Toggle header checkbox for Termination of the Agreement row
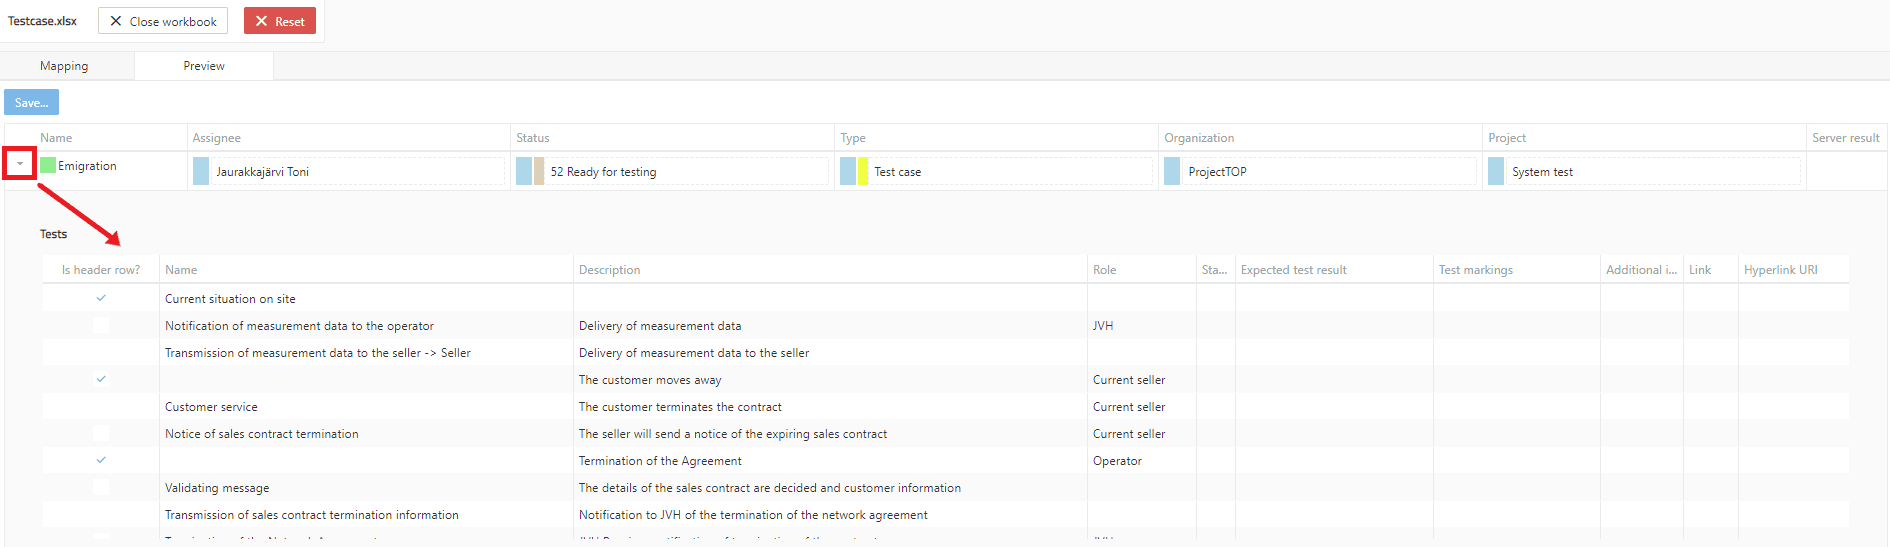This screenshot has height=547, width=1890. [x=101, y=460]
